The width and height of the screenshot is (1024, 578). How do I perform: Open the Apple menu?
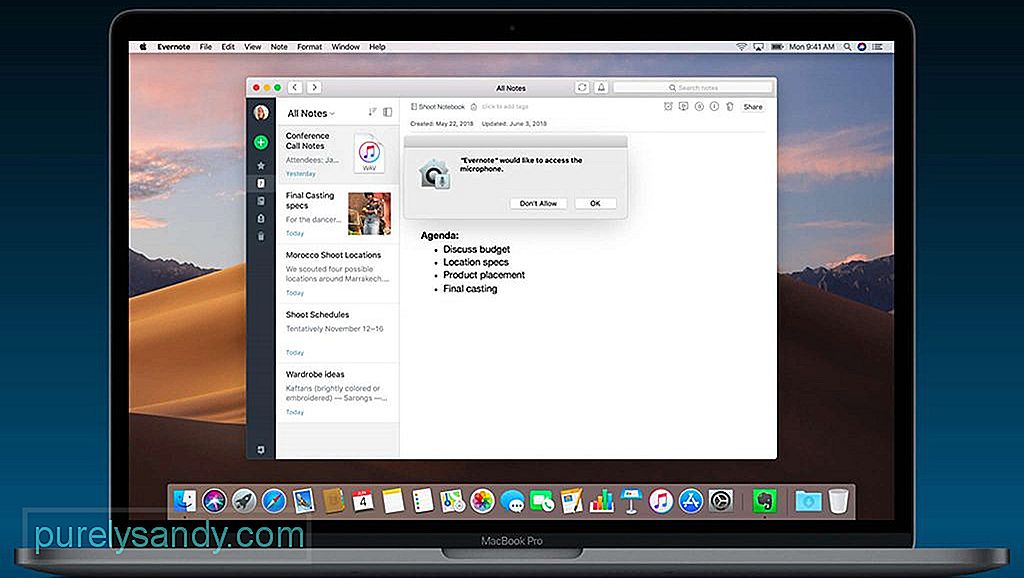coord(143,46)
